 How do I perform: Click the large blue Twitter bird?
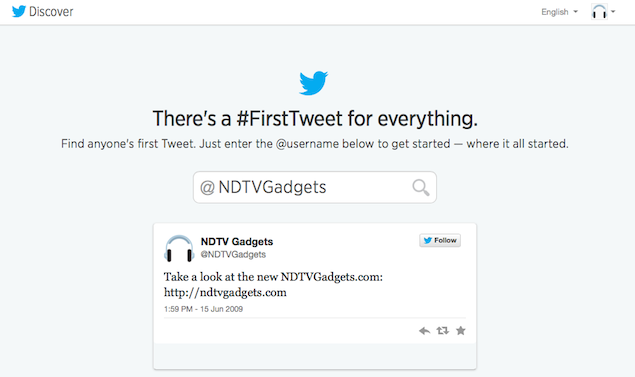click(313, 83)
